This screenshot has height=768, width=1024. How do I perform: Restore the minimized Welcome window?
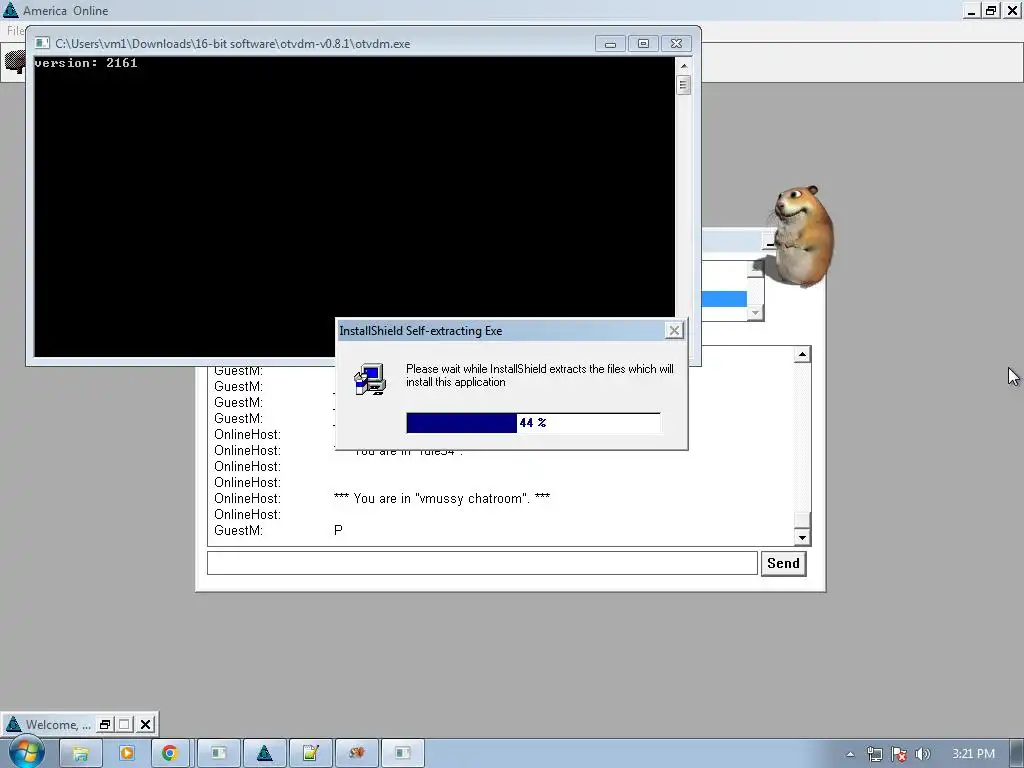[x=104, y=724]
